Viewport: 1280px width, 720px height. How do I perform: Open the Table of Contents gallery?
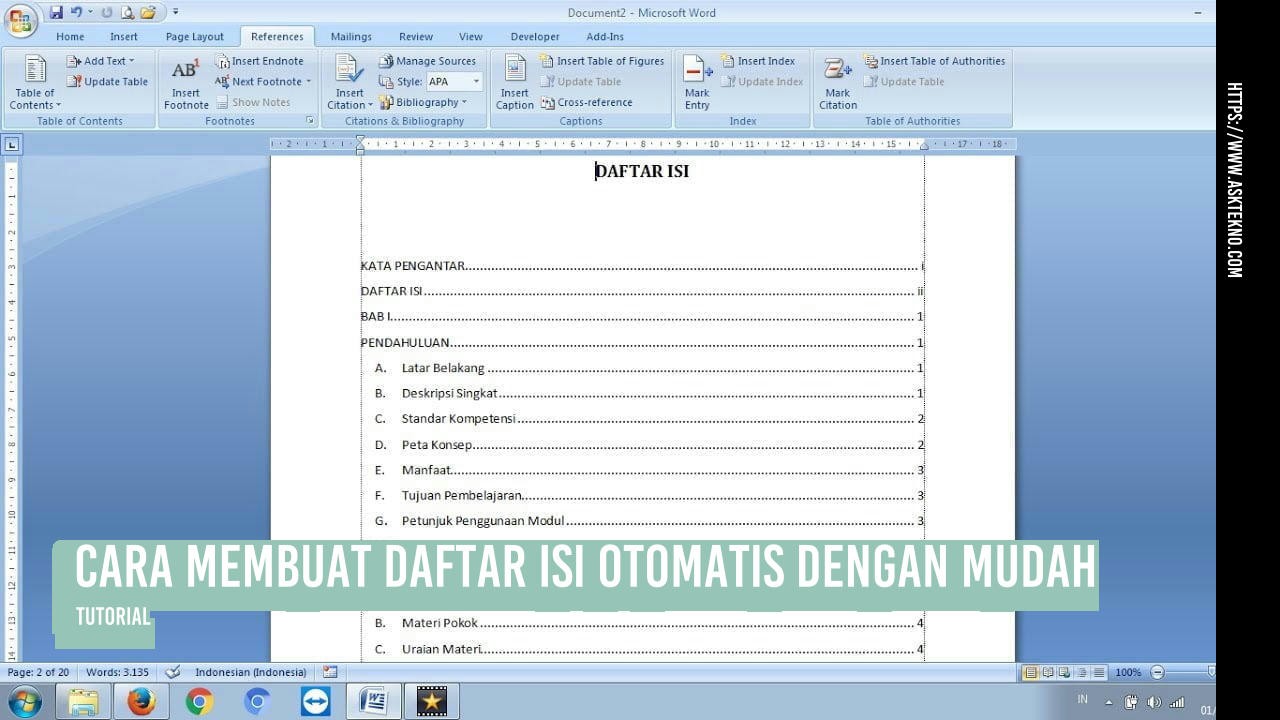35,82
